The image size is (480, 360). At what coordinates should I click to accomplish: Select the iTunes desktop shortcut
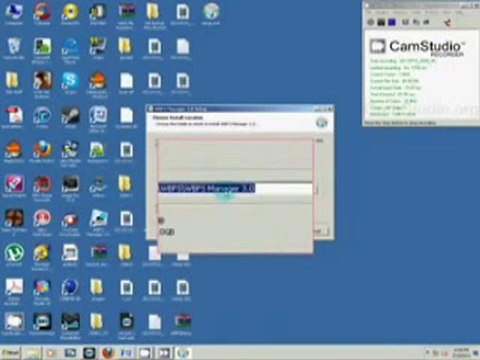[42, 117]
